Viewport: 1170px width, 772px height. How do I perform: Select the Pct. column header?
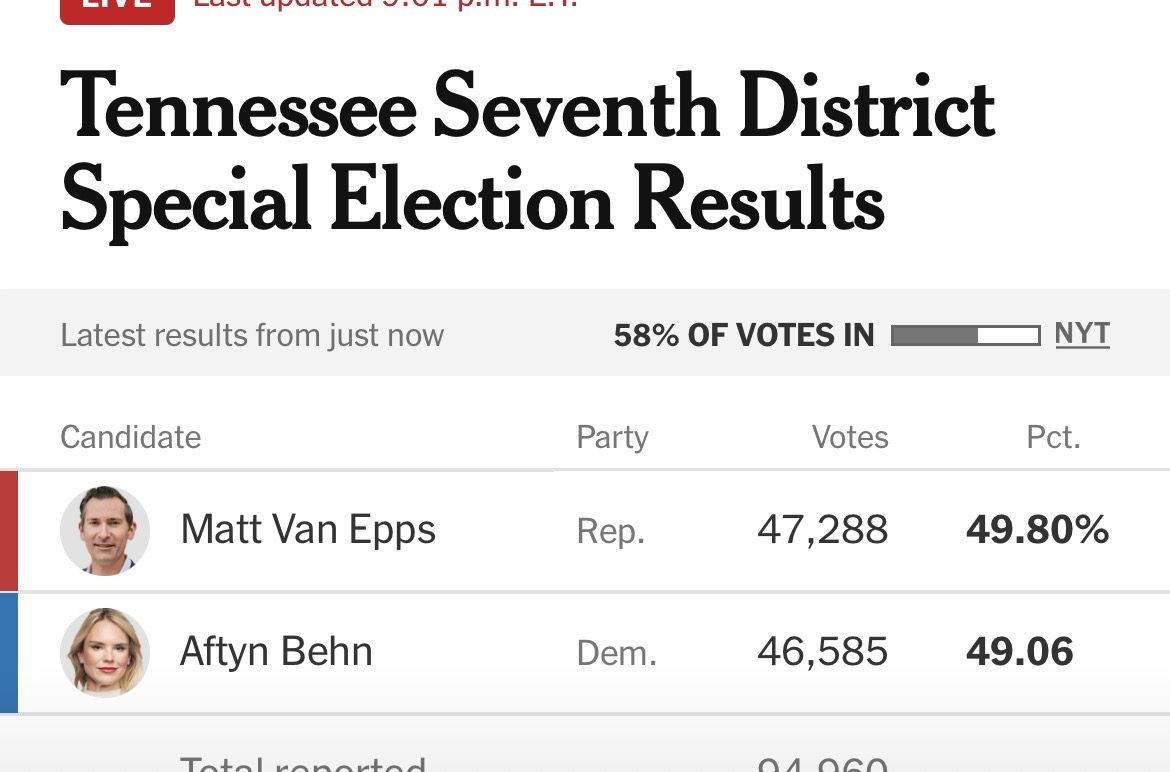1053,437
